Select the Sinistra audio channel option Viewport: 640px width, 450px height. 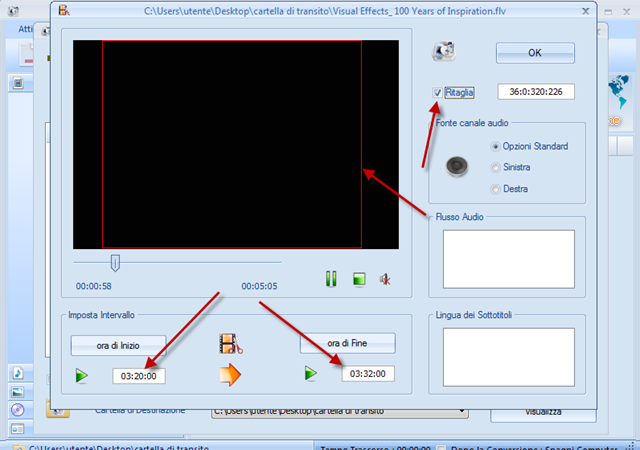(496, 167)
